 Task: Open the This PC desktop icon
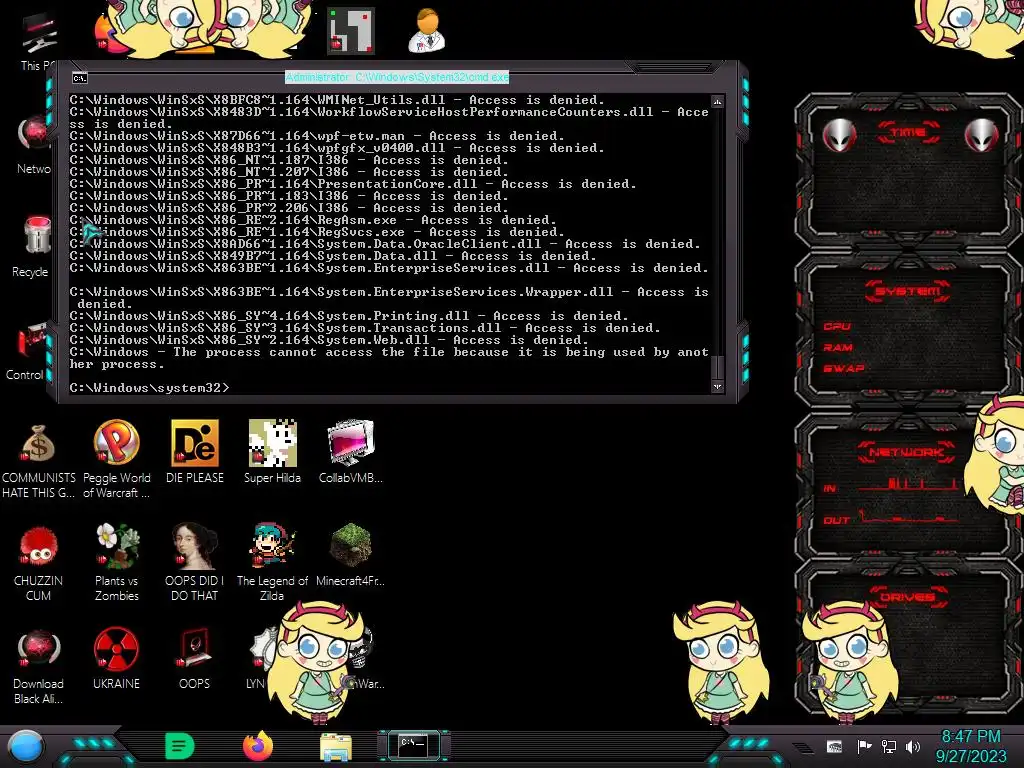[x=38, y=38]
